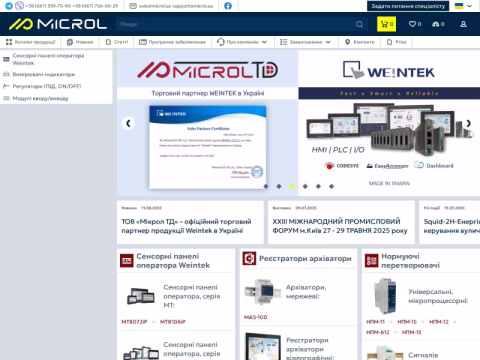The image size is (480, 360).
Task: Open the Price menu item
Action: pyautogui.click(x=397, y=42)
